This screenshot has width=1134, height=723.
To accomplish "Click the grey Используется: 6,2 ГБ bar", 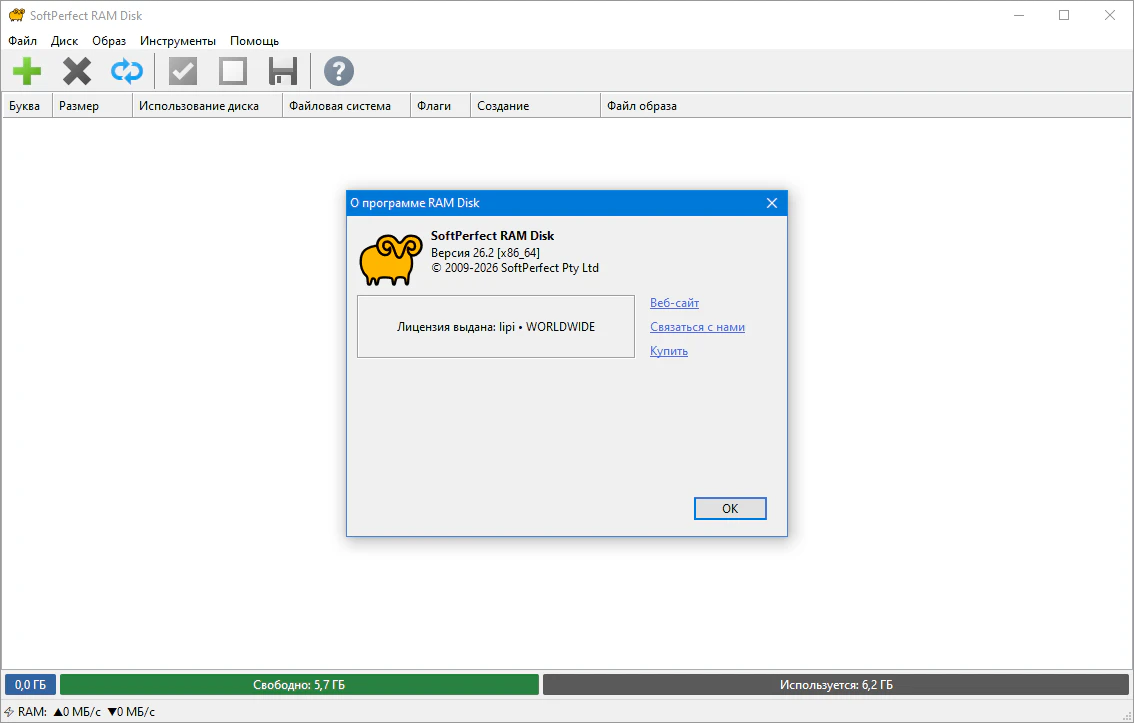I will 836,685.
